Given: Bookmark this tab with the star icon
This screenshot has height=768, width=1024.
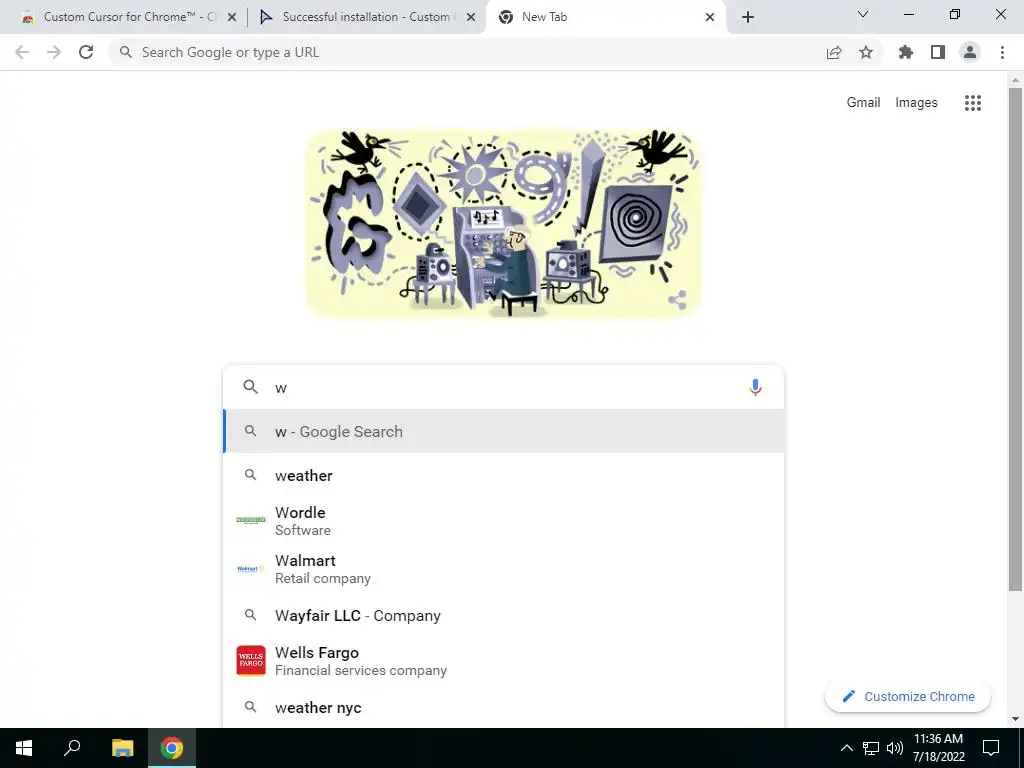Looking at the screenshot, I should pyautogui.click(x=866, y=52).
